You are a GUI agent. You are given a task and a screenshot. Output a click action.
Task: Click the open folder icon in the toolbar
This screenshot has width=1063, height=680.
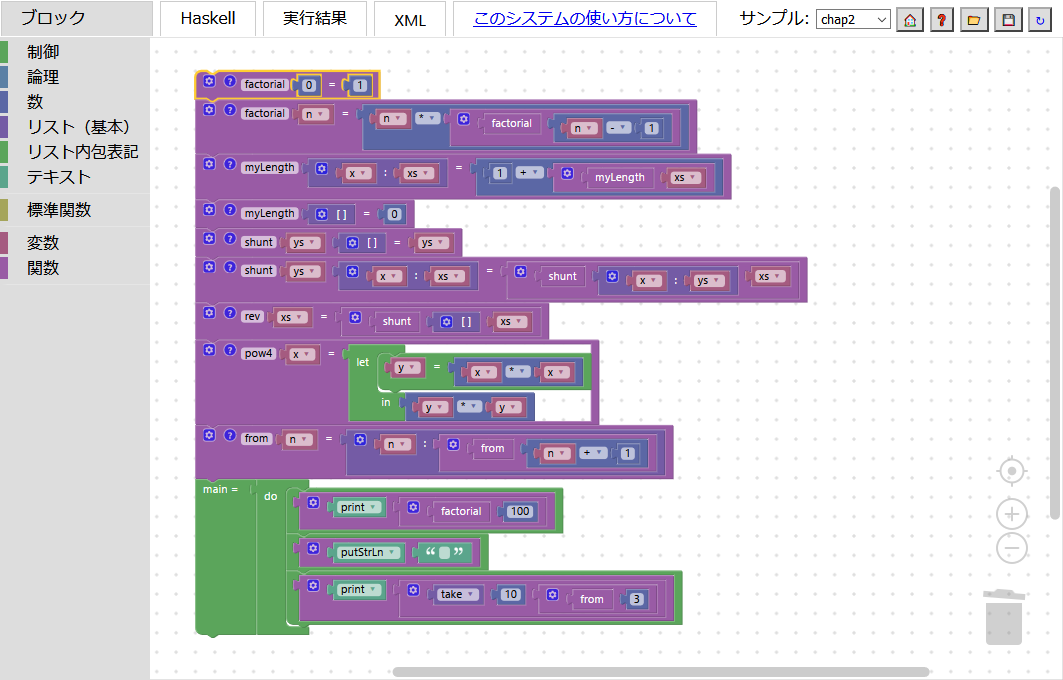[x=974, y=19]
